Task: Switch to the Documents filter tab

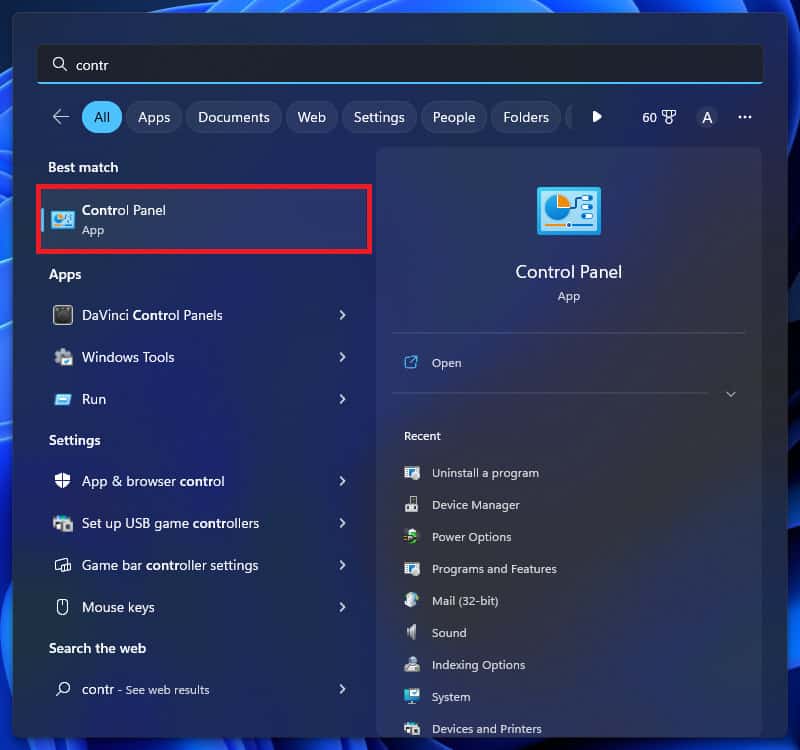Action: [x=234, y=117]
